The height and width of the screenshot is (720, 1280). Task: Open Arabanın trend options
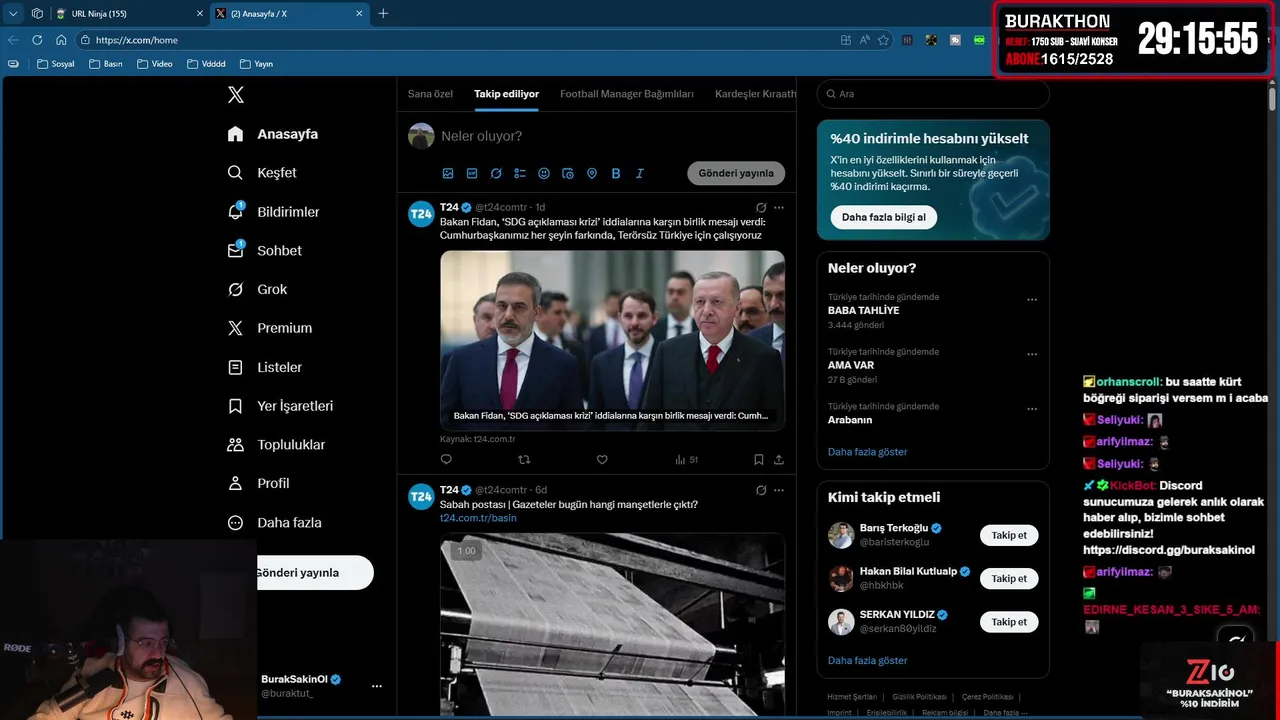[1032, 409]
